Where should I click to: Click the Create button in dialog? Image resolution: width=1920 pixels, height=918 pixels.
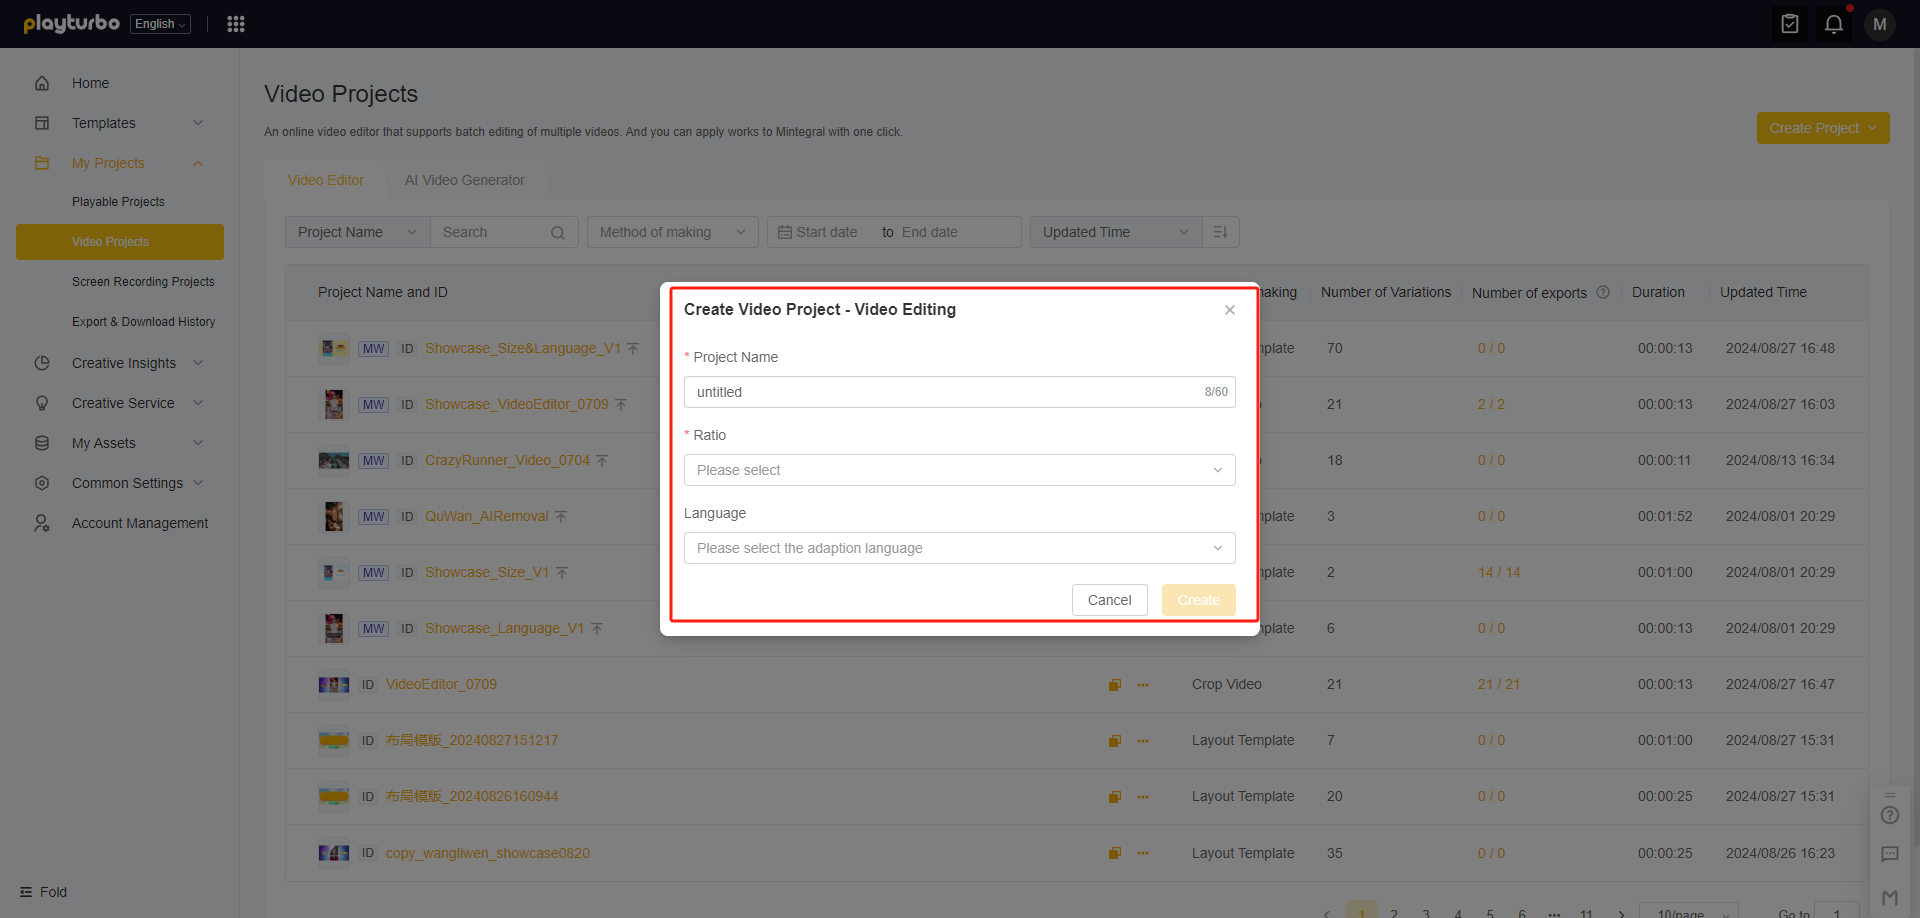(1198, 600)
